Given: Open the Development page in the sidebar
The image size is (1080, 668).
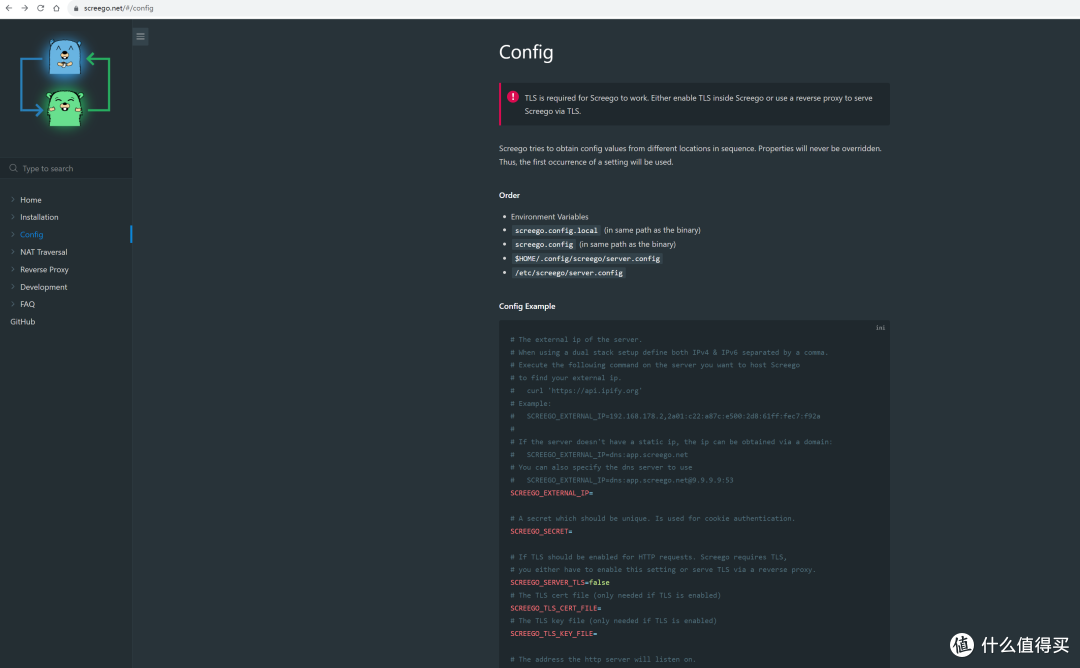Looking at the screenshot, I should click(44, 287).
